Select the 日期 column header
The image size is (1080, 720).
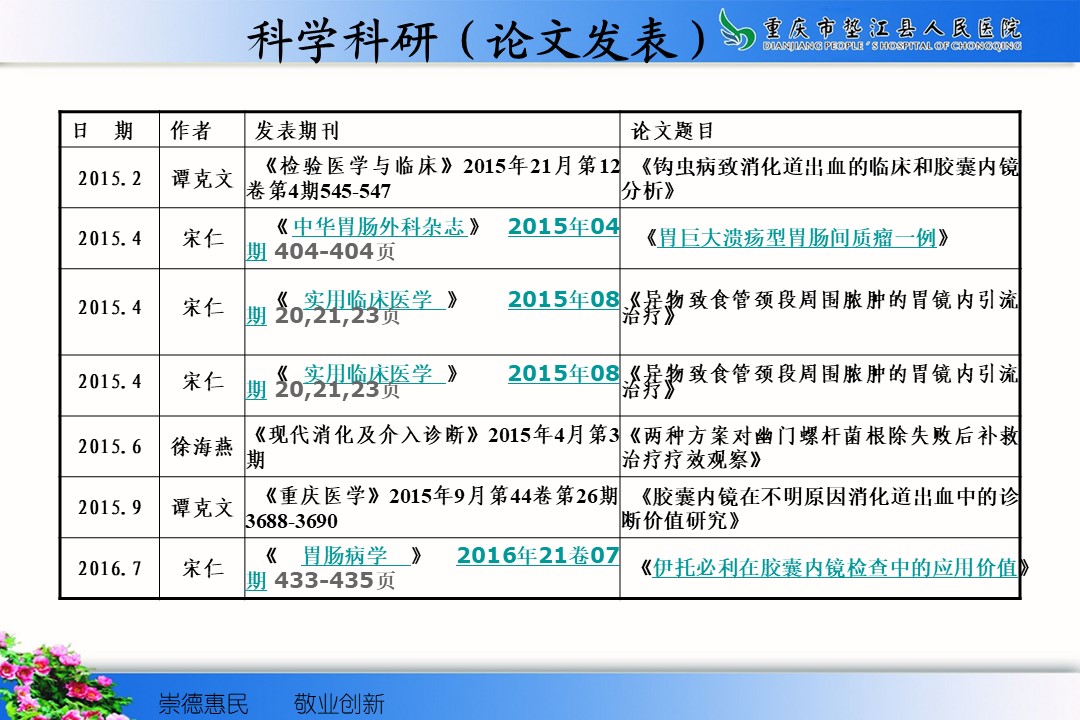point(103,130)
